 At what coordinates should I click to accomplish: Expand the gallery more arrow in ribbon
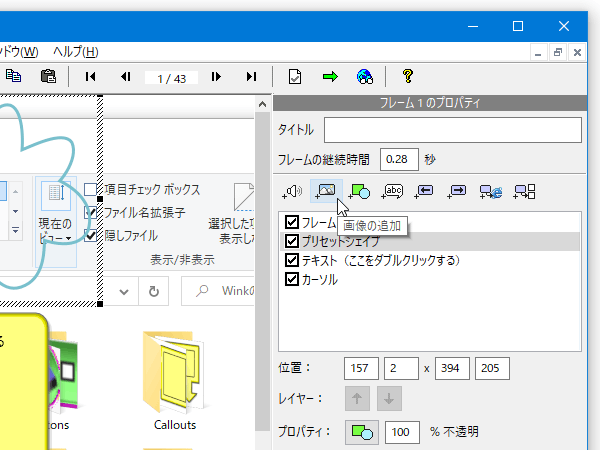(x=15, y=230)
